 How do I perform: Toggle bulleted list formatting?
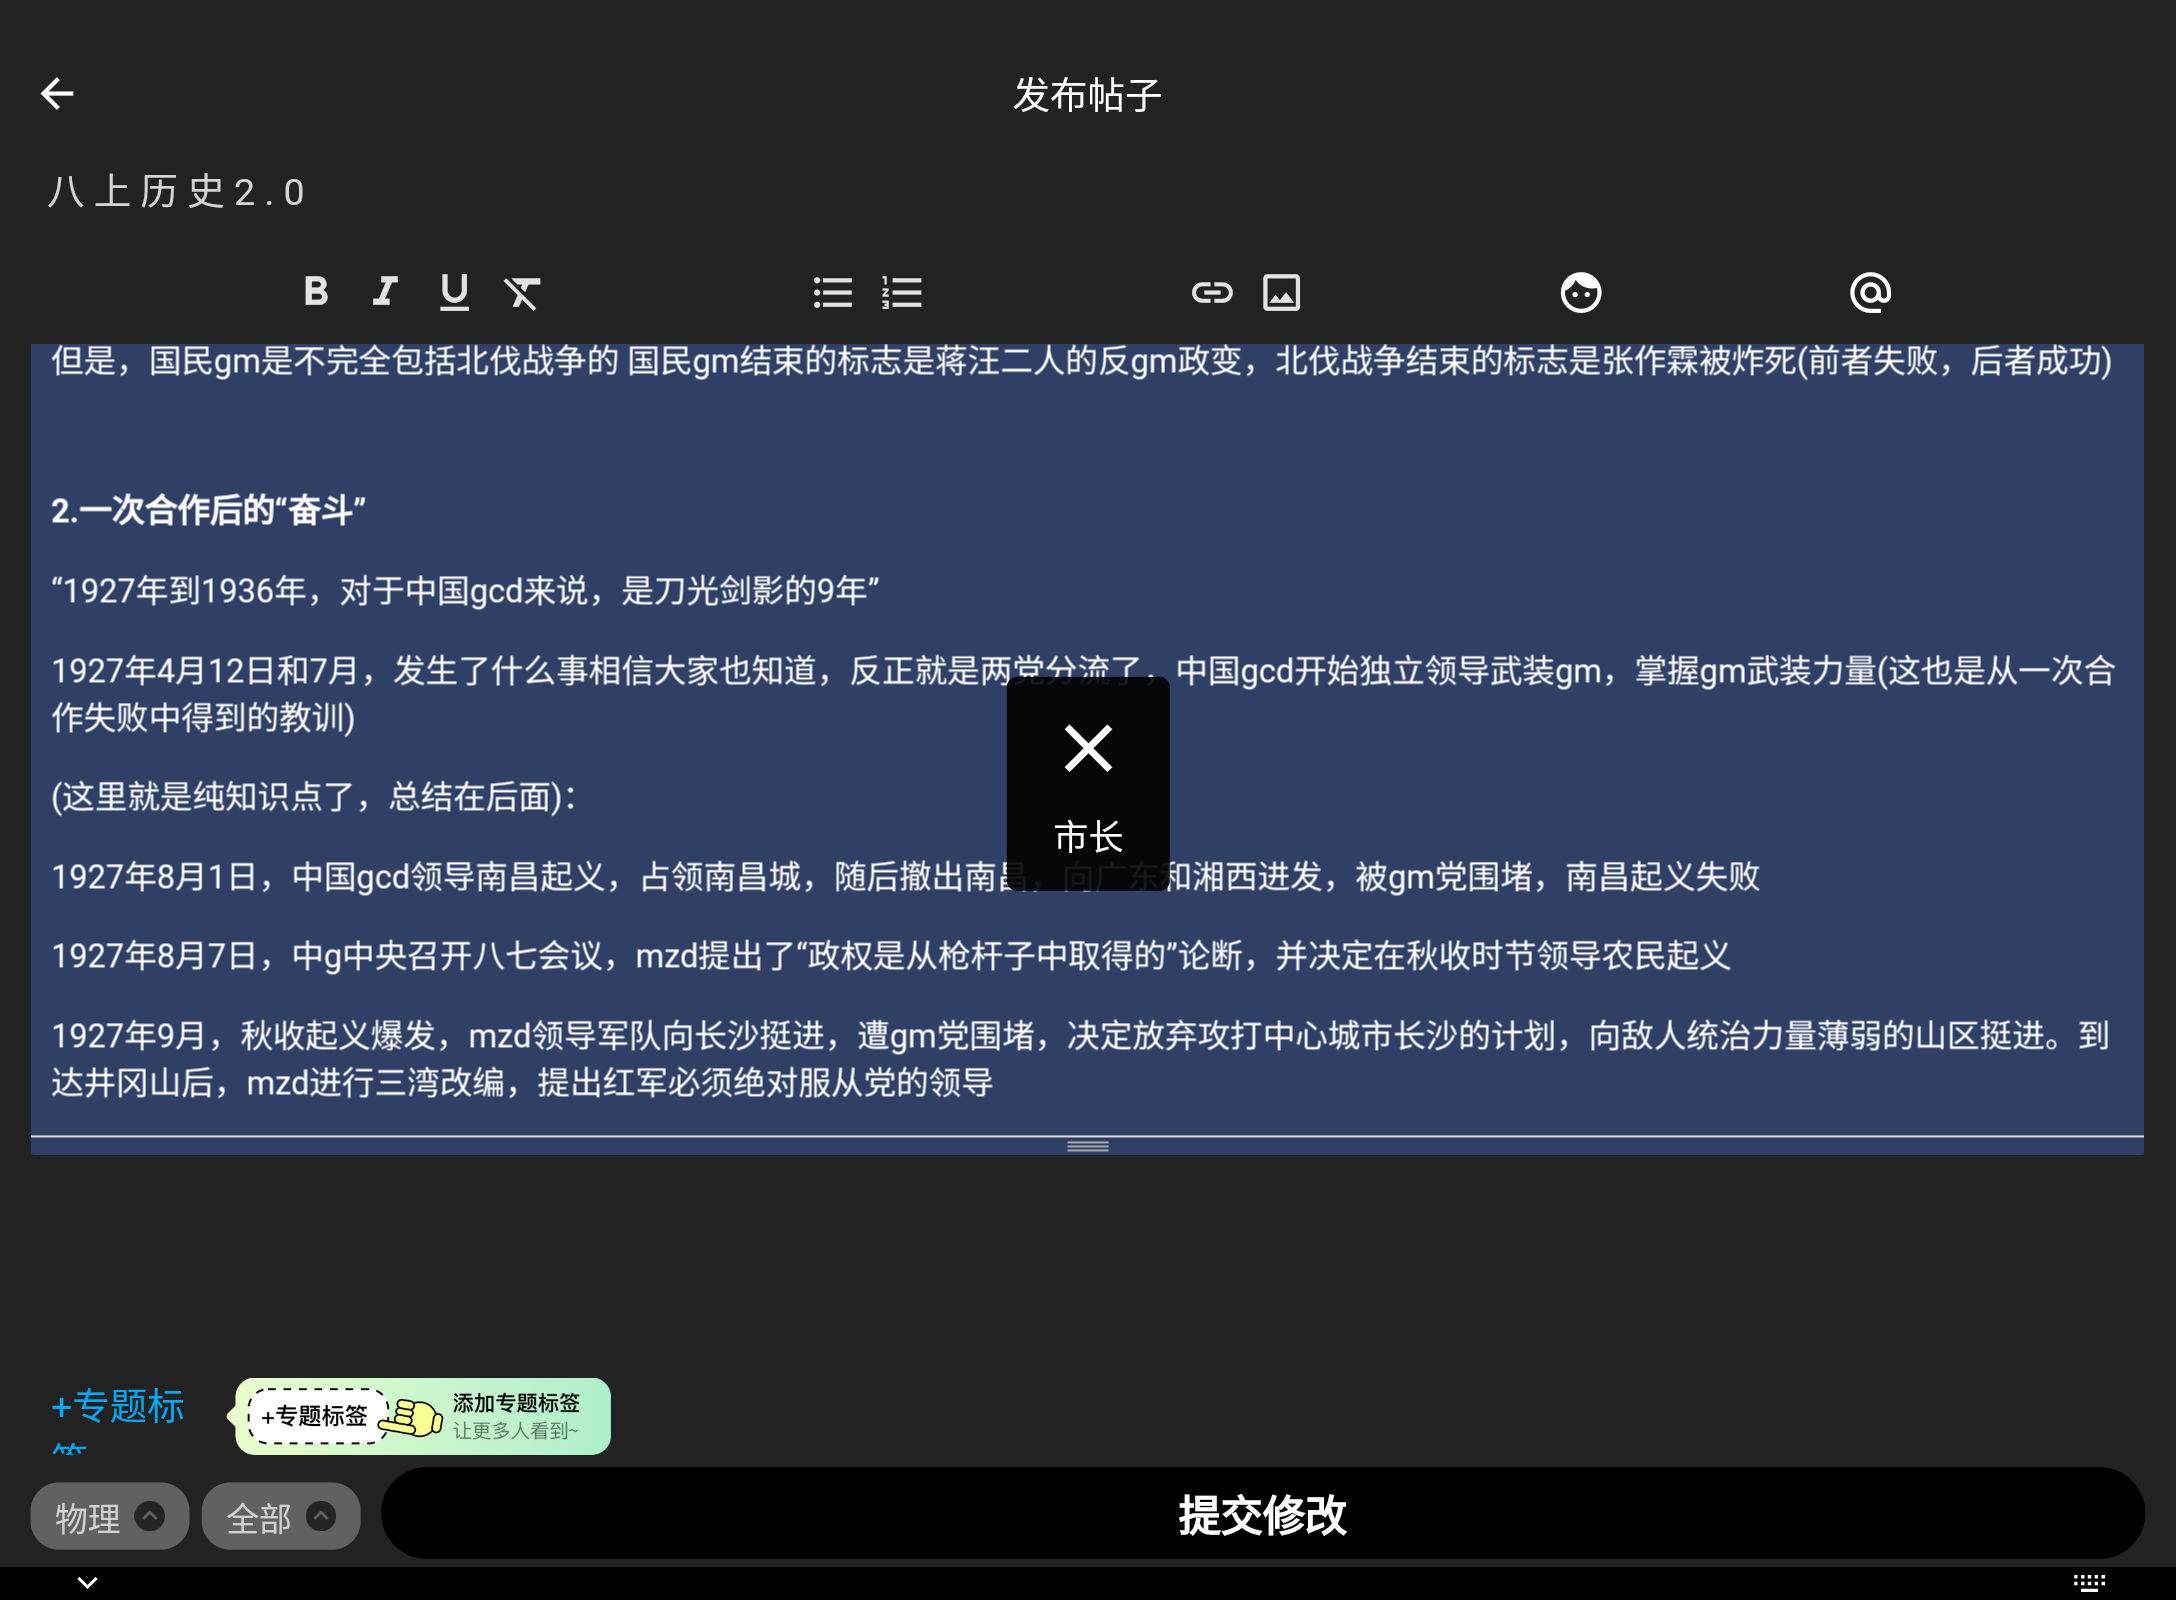tap(832, 292)
